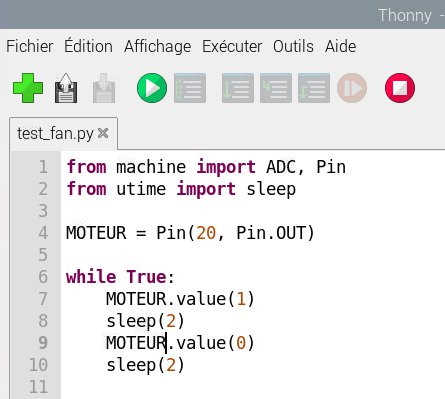
Task: Click line number 6 in the gutter
Action: click(x=43, y=277)
